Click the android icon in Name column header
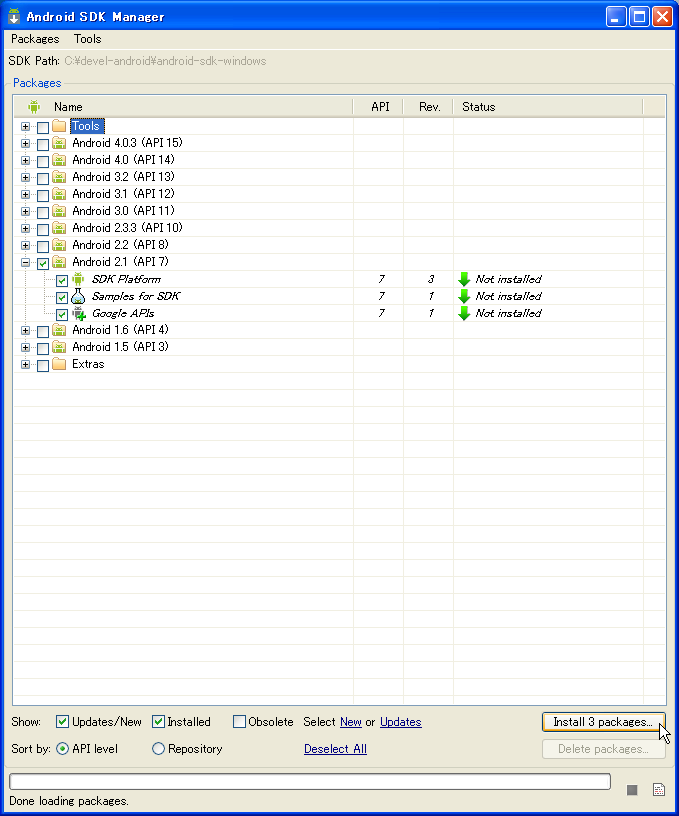The height and width of the screenshot is (816, 679). (x=34, y=107)
